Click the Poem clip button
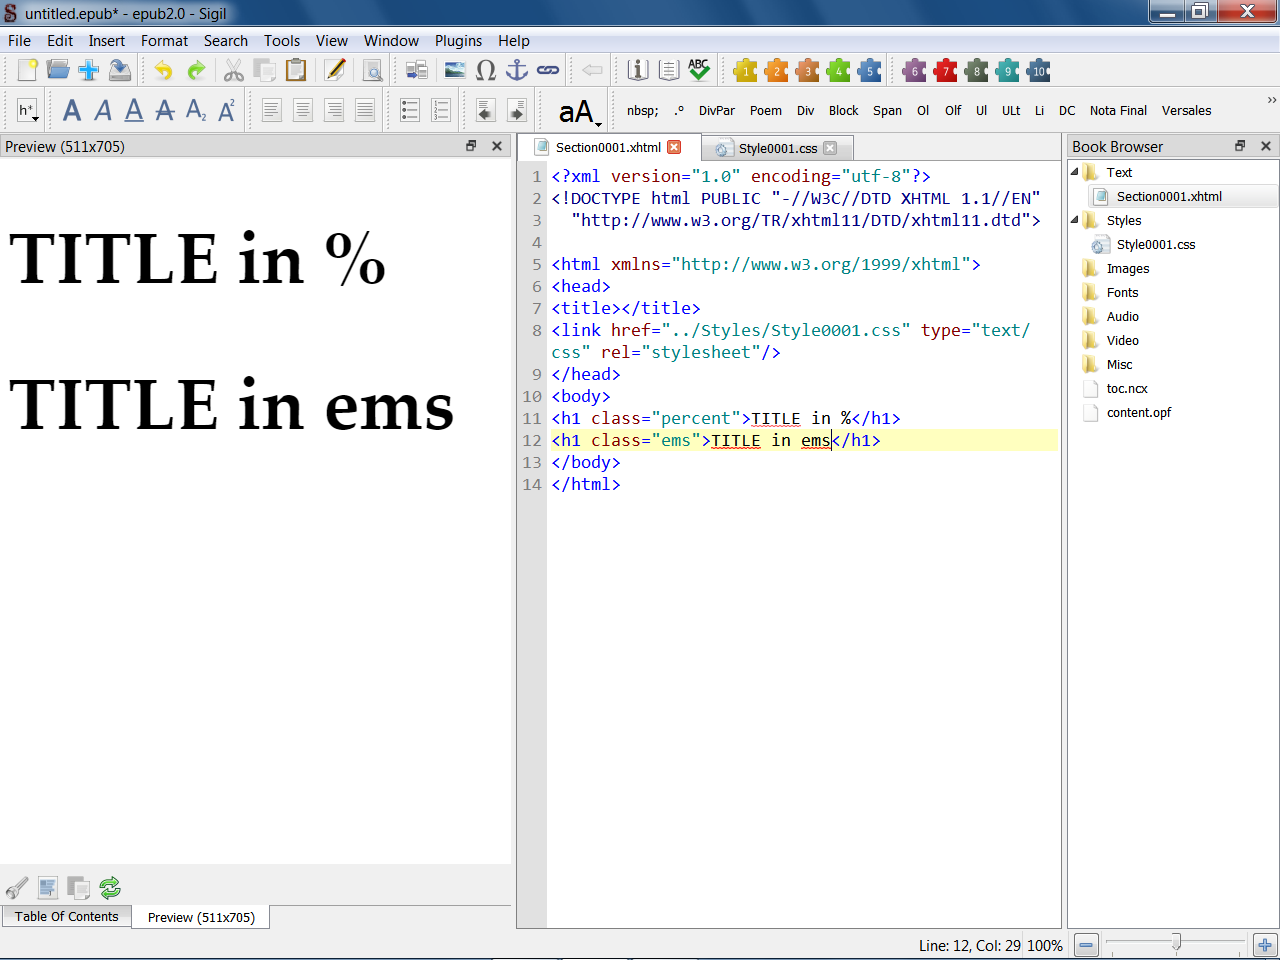 click(765, 111)
